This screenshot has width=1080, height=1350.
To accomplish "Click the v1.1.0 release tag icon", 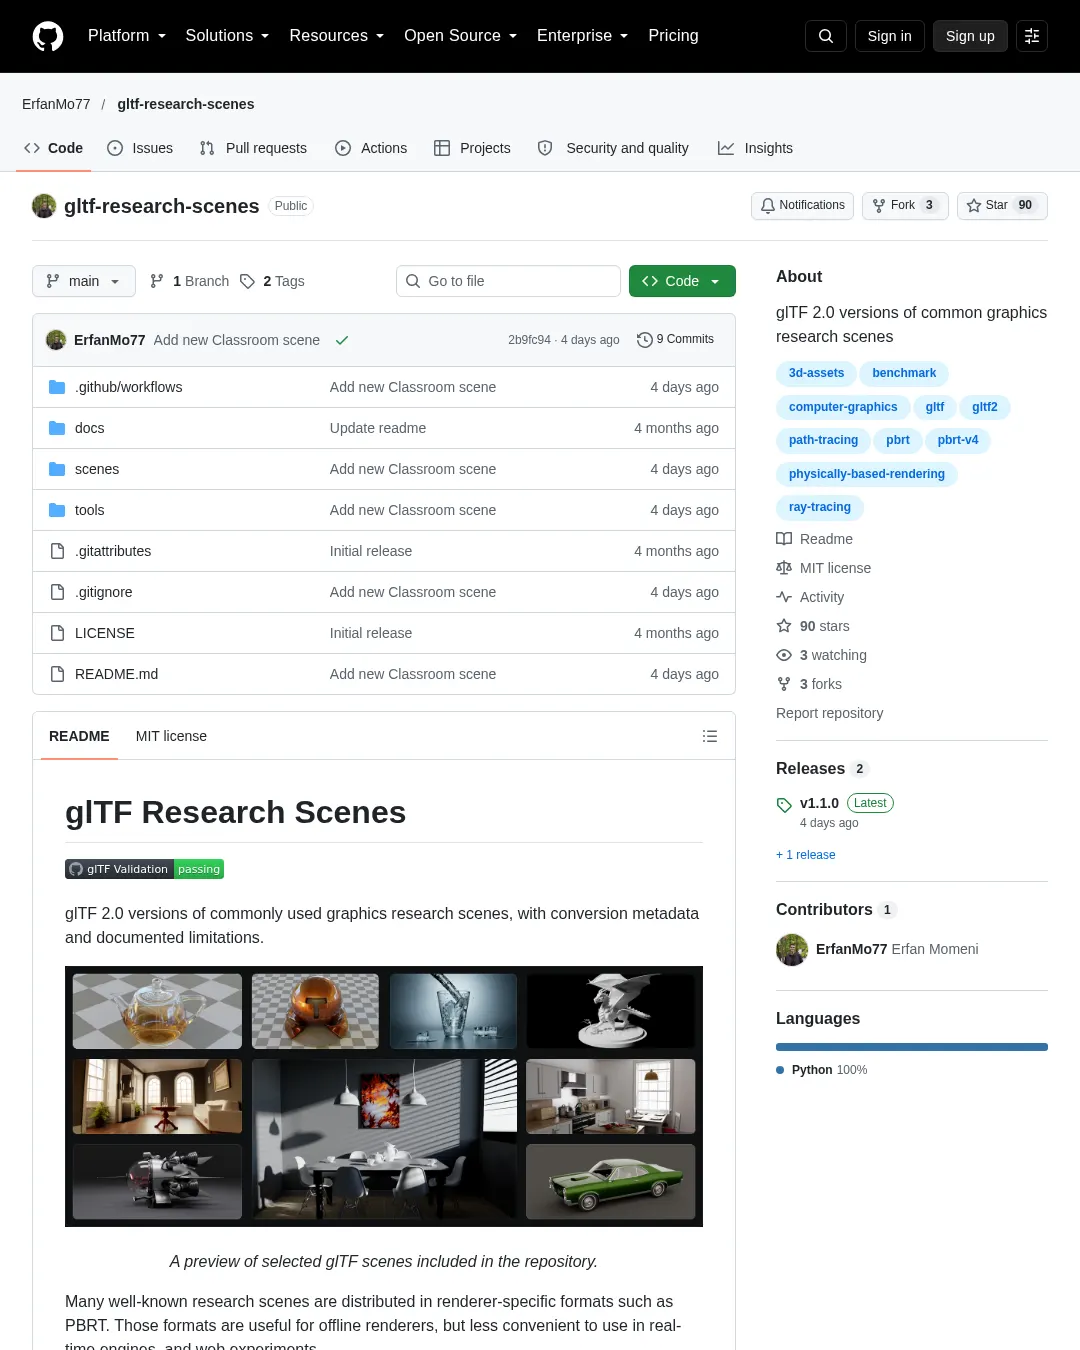I will click(x=784, y=805).
